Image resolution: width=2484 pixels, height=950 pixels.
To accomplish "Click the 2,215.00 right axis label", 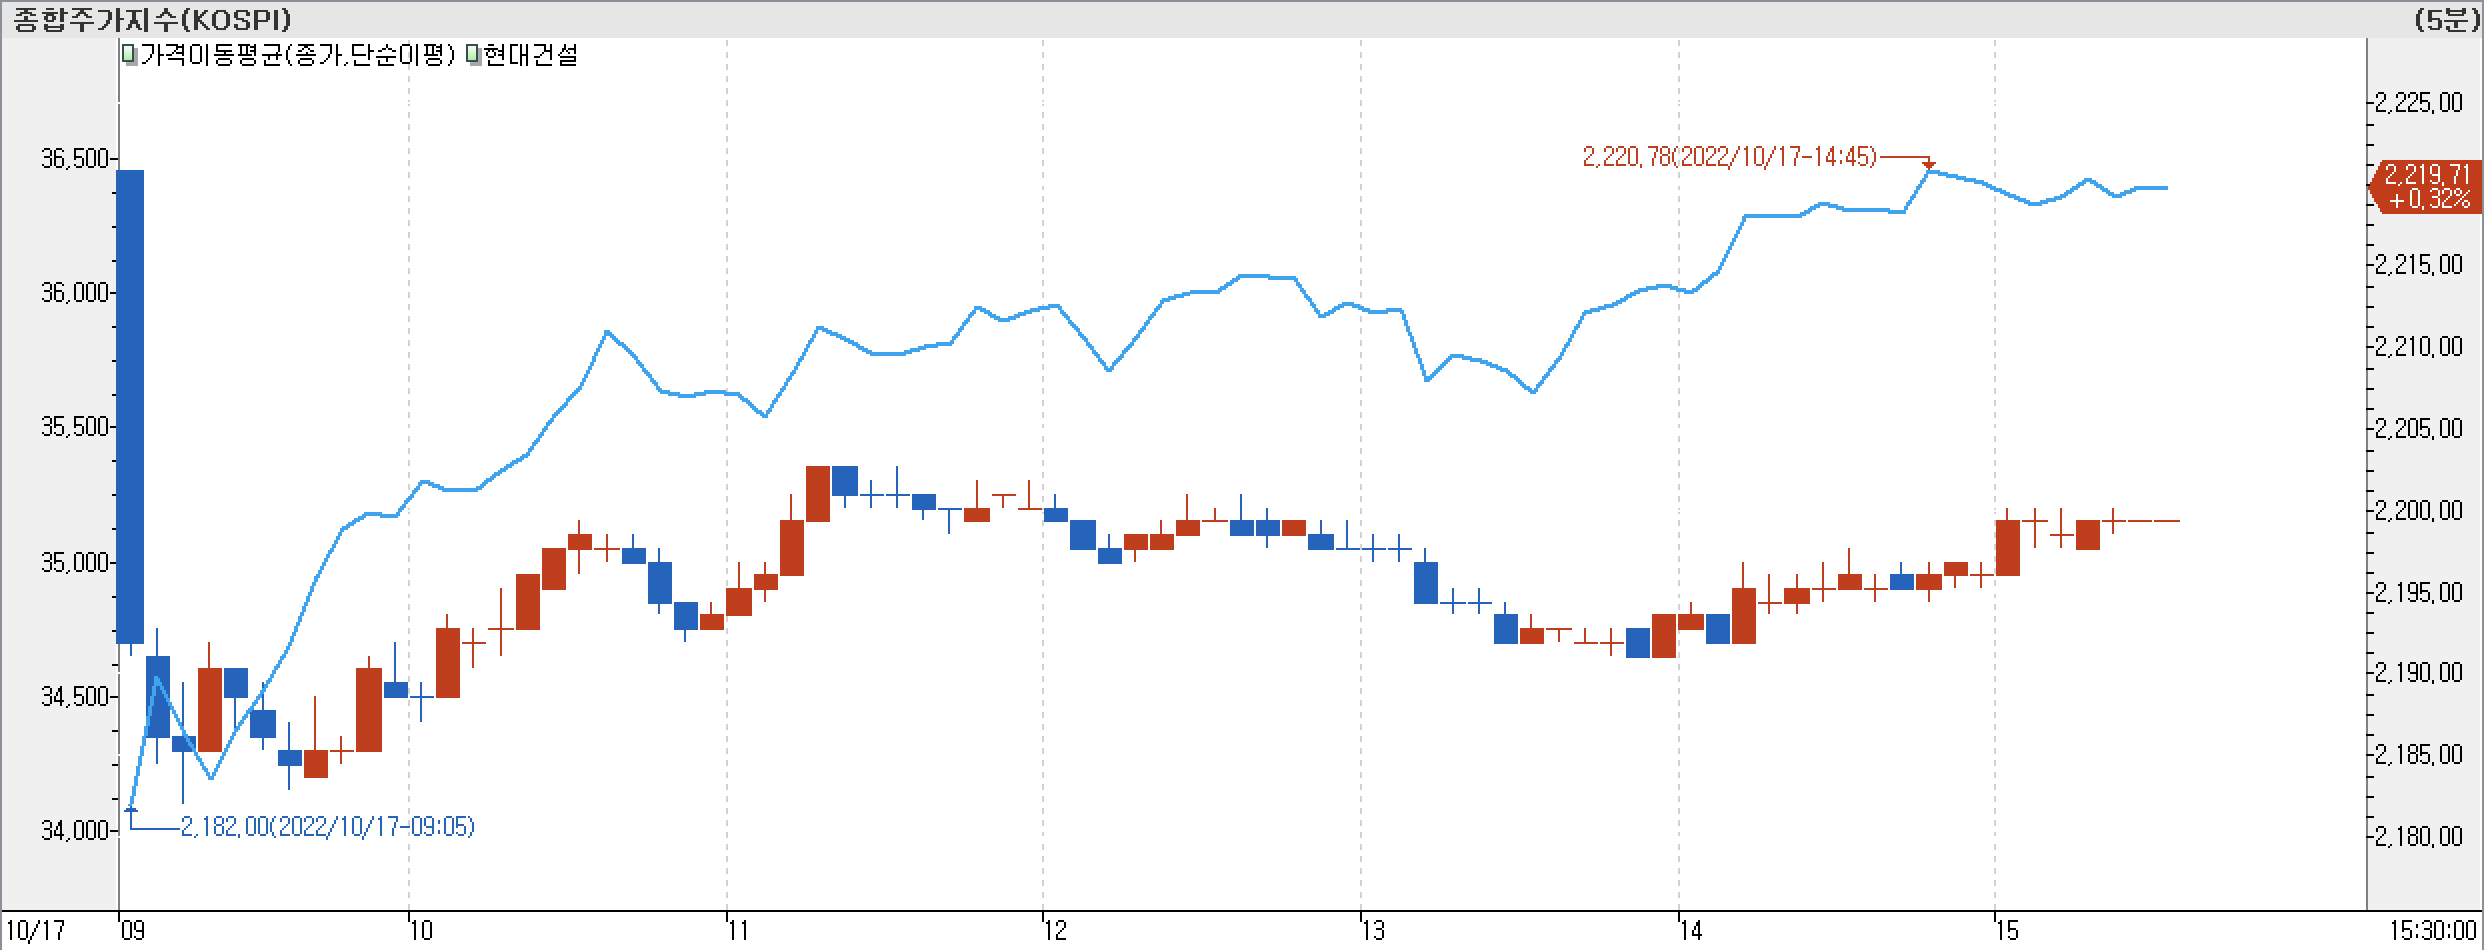I will pos(2418,265).
